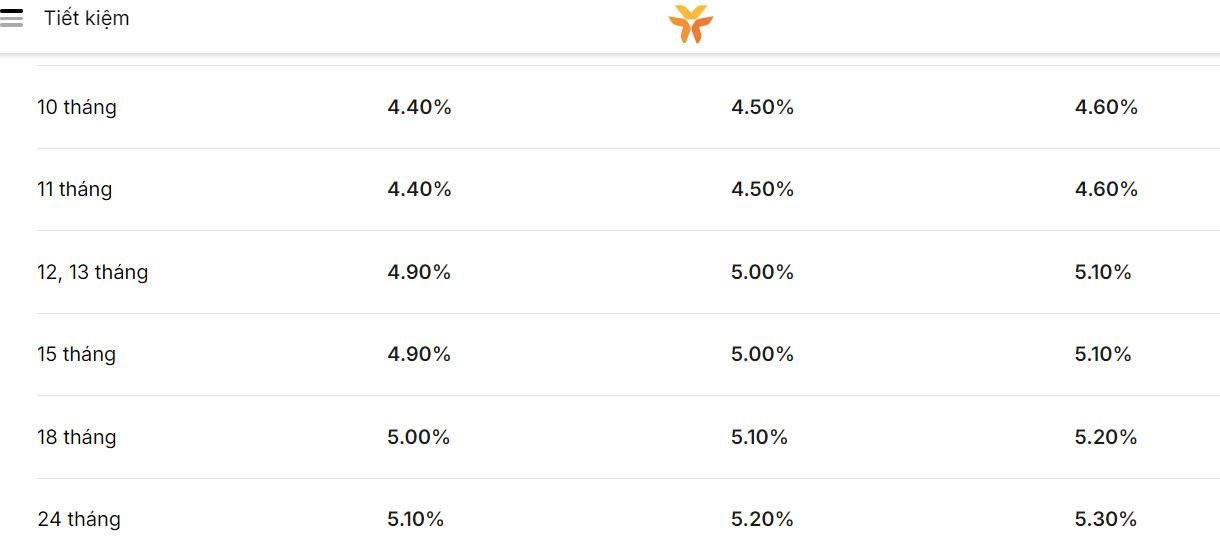Click the 4.50% rate for 11 tháng

[x=763, y=189]
